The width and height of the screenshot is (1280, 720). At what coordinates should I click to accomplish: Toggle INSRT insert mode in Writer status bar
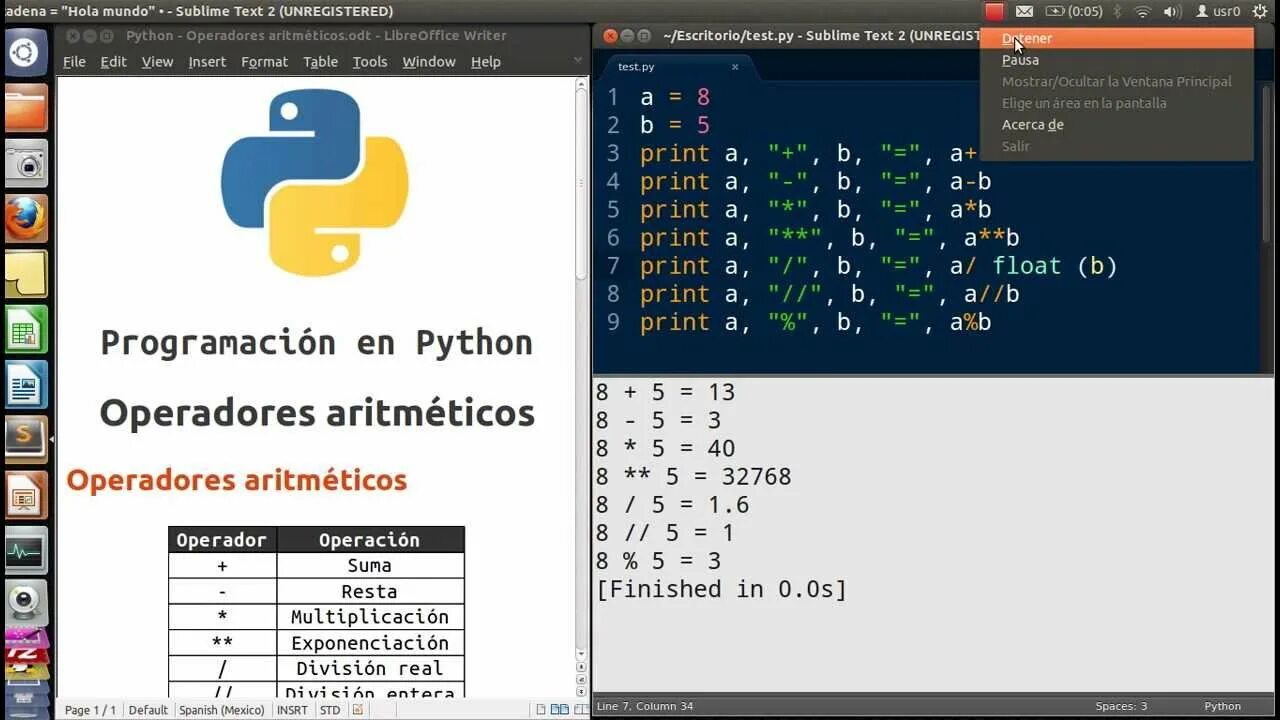click(292, 710)
